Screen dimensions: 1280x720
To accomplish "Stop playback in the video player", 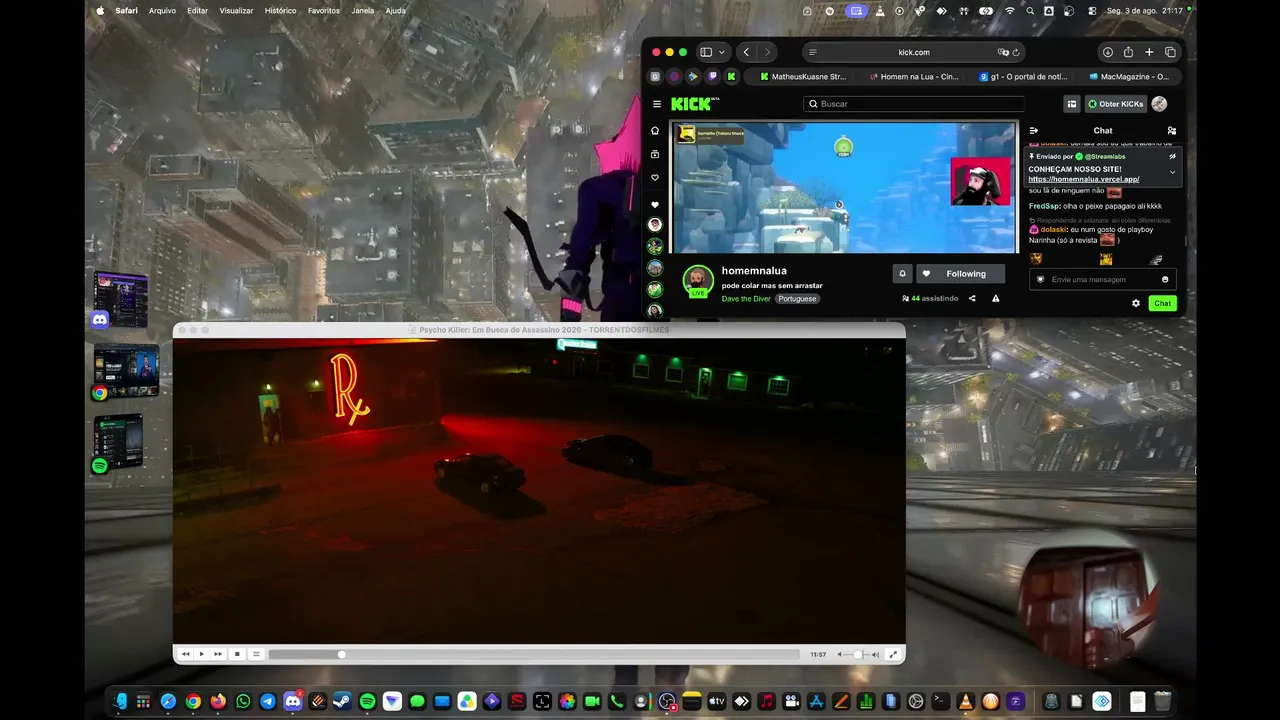I will point(237,654).
